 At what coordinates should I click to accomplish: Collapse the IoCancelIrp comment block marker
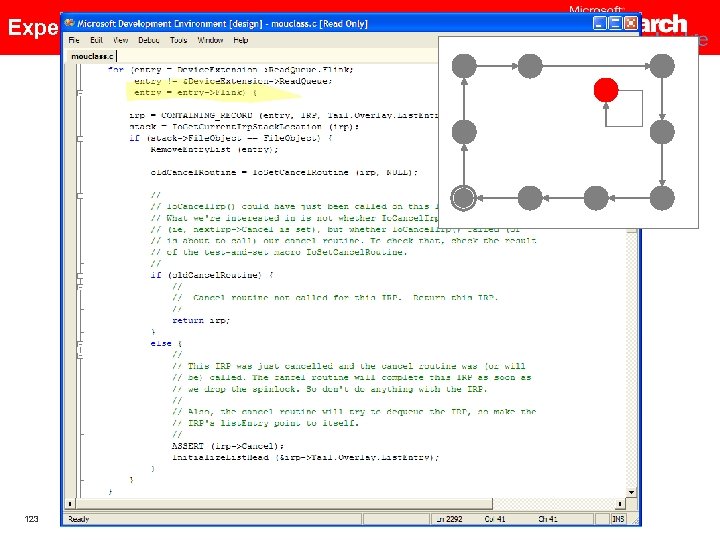(79, 196)
